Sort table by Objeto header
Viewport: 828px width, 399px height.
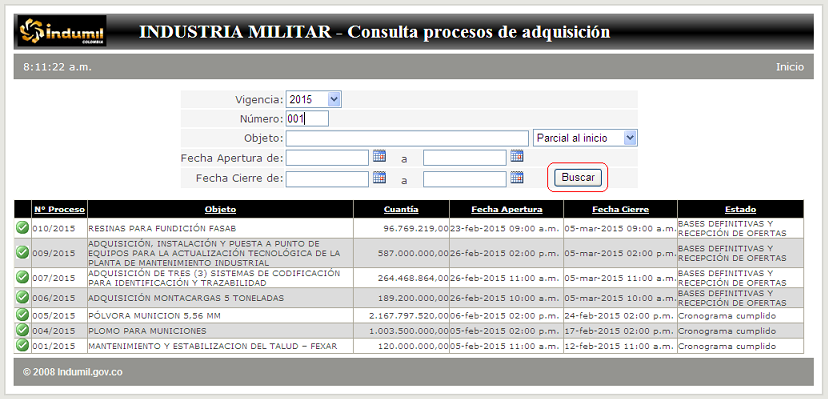(220, 210)
